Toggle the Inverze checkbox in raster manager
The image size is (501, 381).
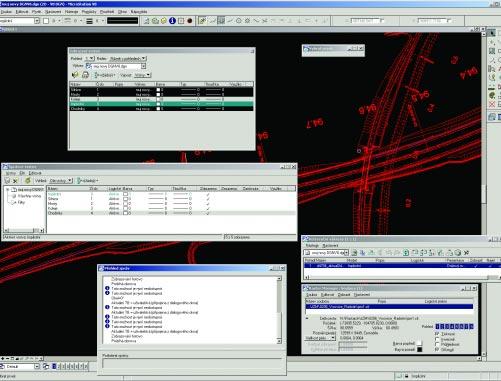[x=437, y=339]
